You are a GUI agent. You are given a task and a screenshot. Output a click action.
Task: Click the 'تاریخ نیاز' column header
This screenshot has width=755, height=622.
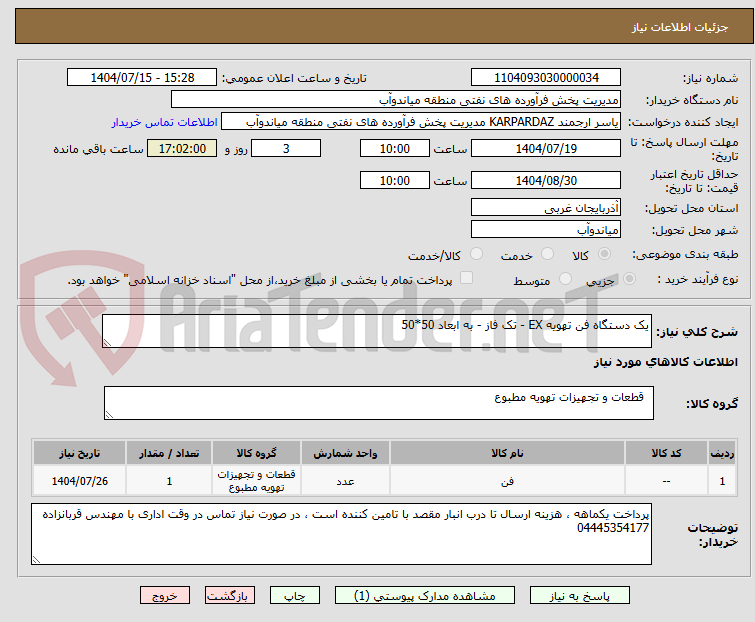pyautogui.click(x=79, y=453)
